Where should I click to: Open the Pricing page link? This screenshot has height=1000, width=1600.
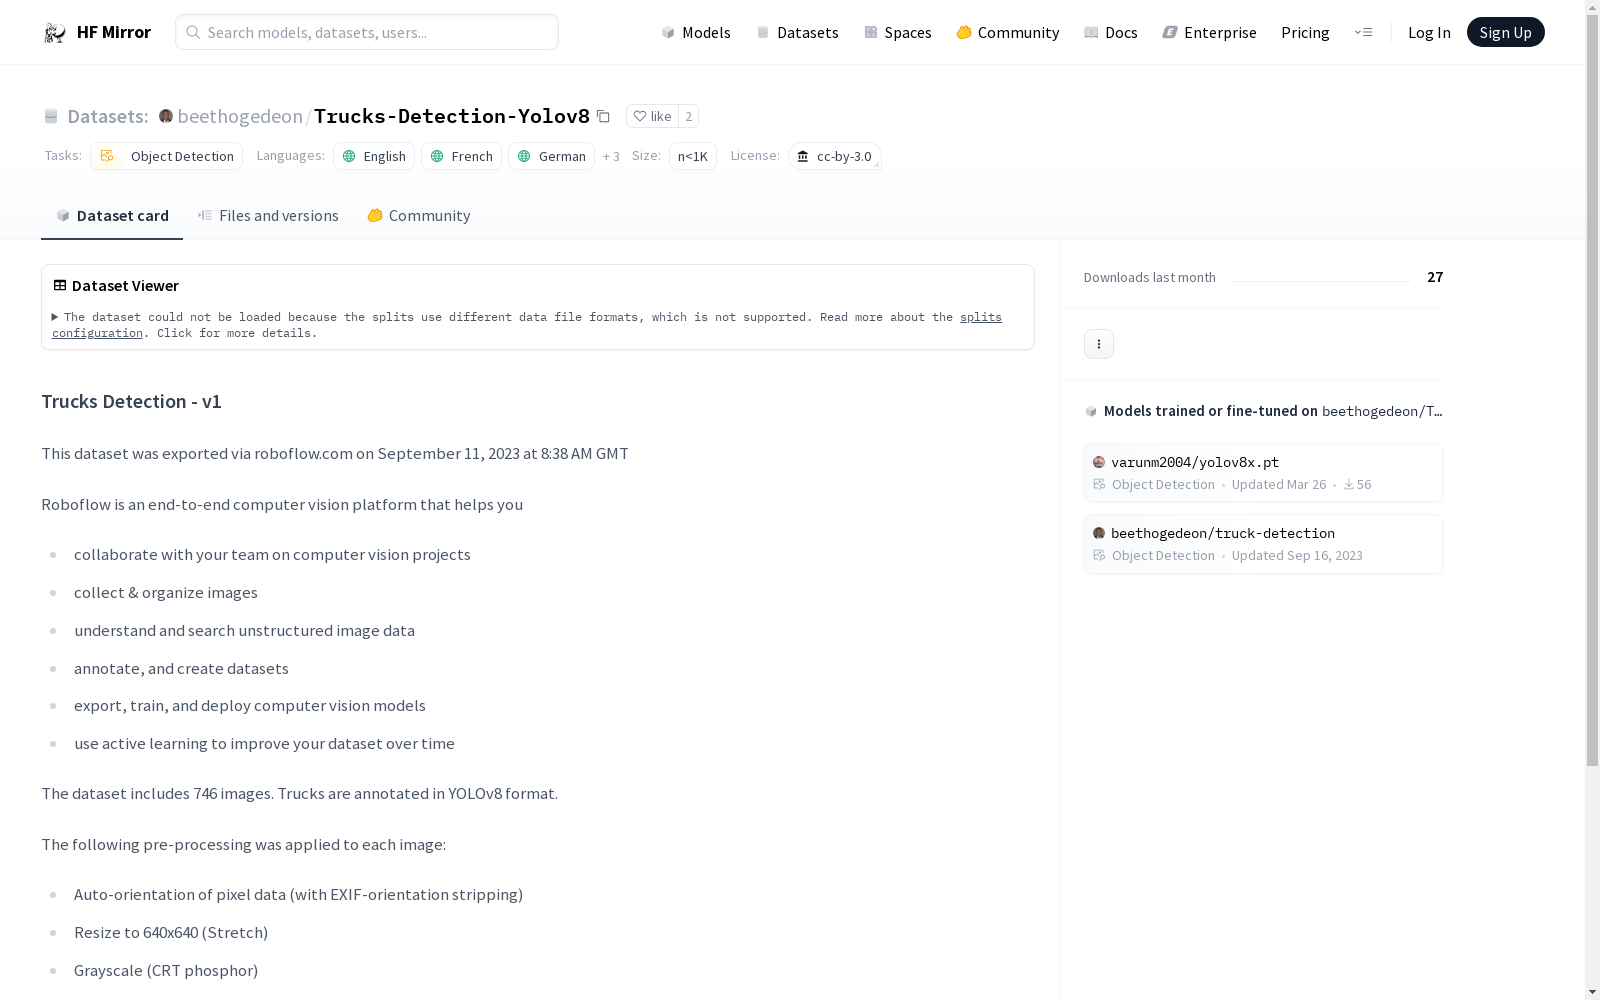coord(1305,32)
